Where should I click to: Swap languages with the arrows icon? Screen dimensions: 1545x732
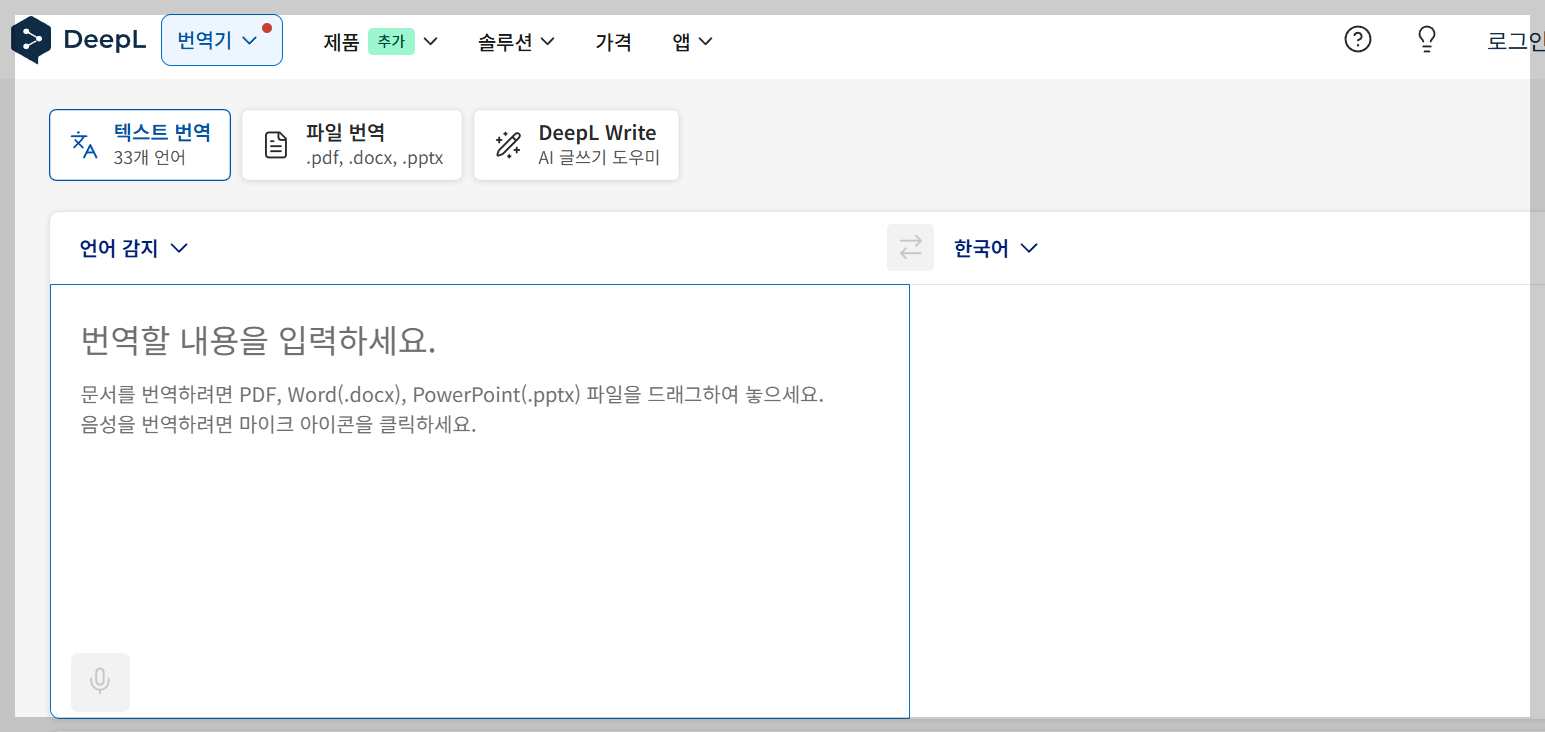(910, 247)
